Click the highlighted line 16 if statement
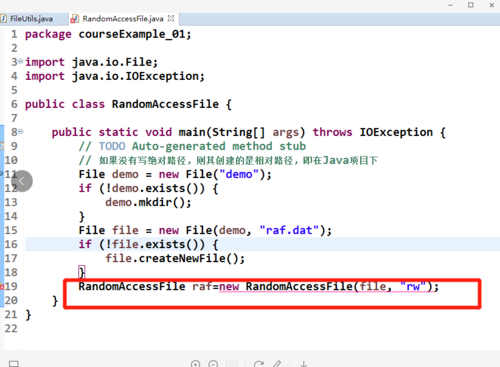500x367 pixels. pos(149,244)
